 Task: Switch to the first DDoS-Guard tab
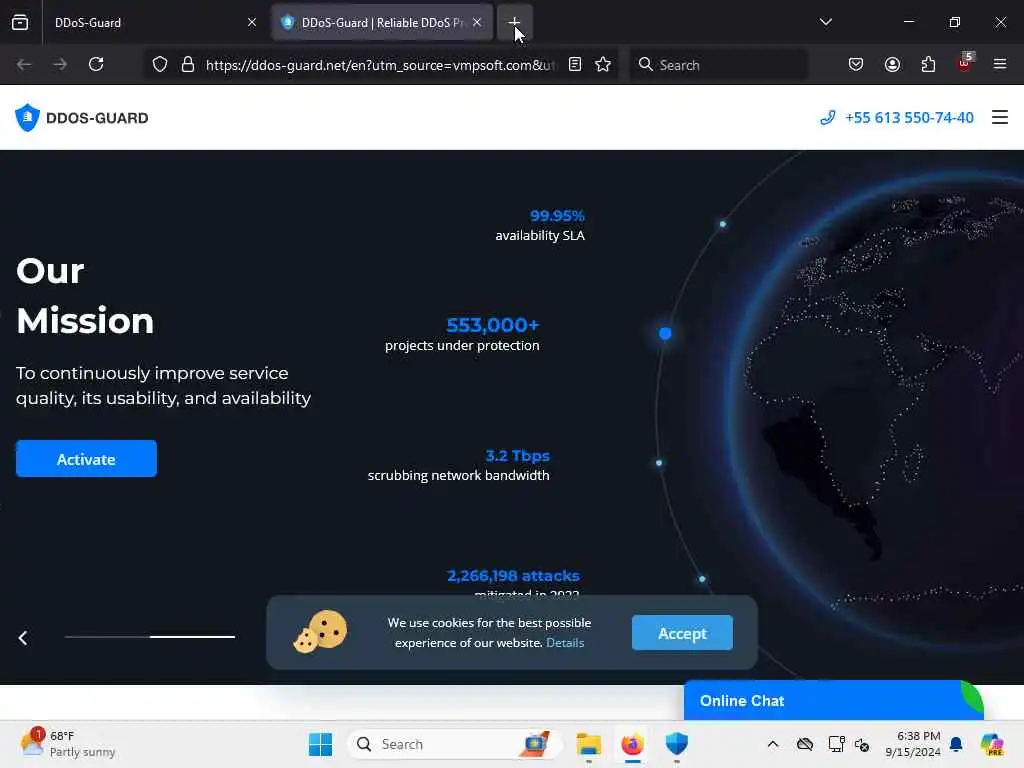pyautogui.click(x=153, y=22)
